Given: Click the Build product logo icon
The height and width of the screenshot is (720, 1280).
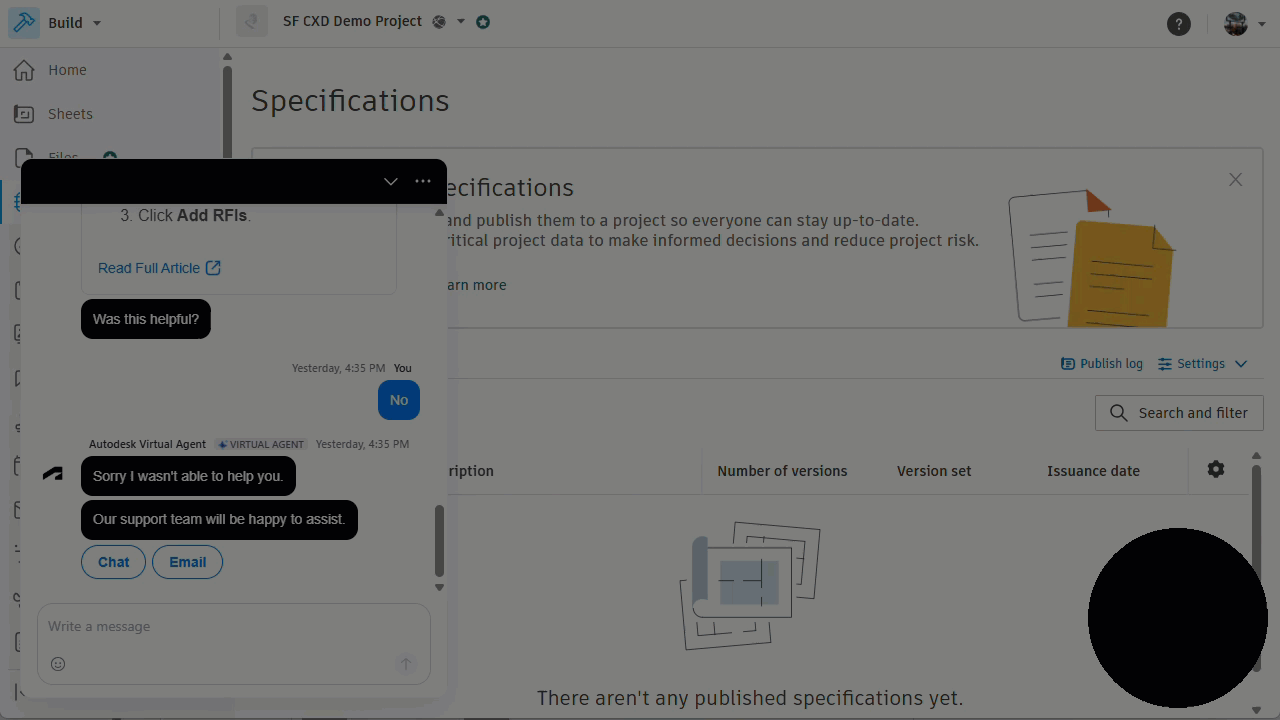Looking at the screenshot, I should tap(24, 22).
